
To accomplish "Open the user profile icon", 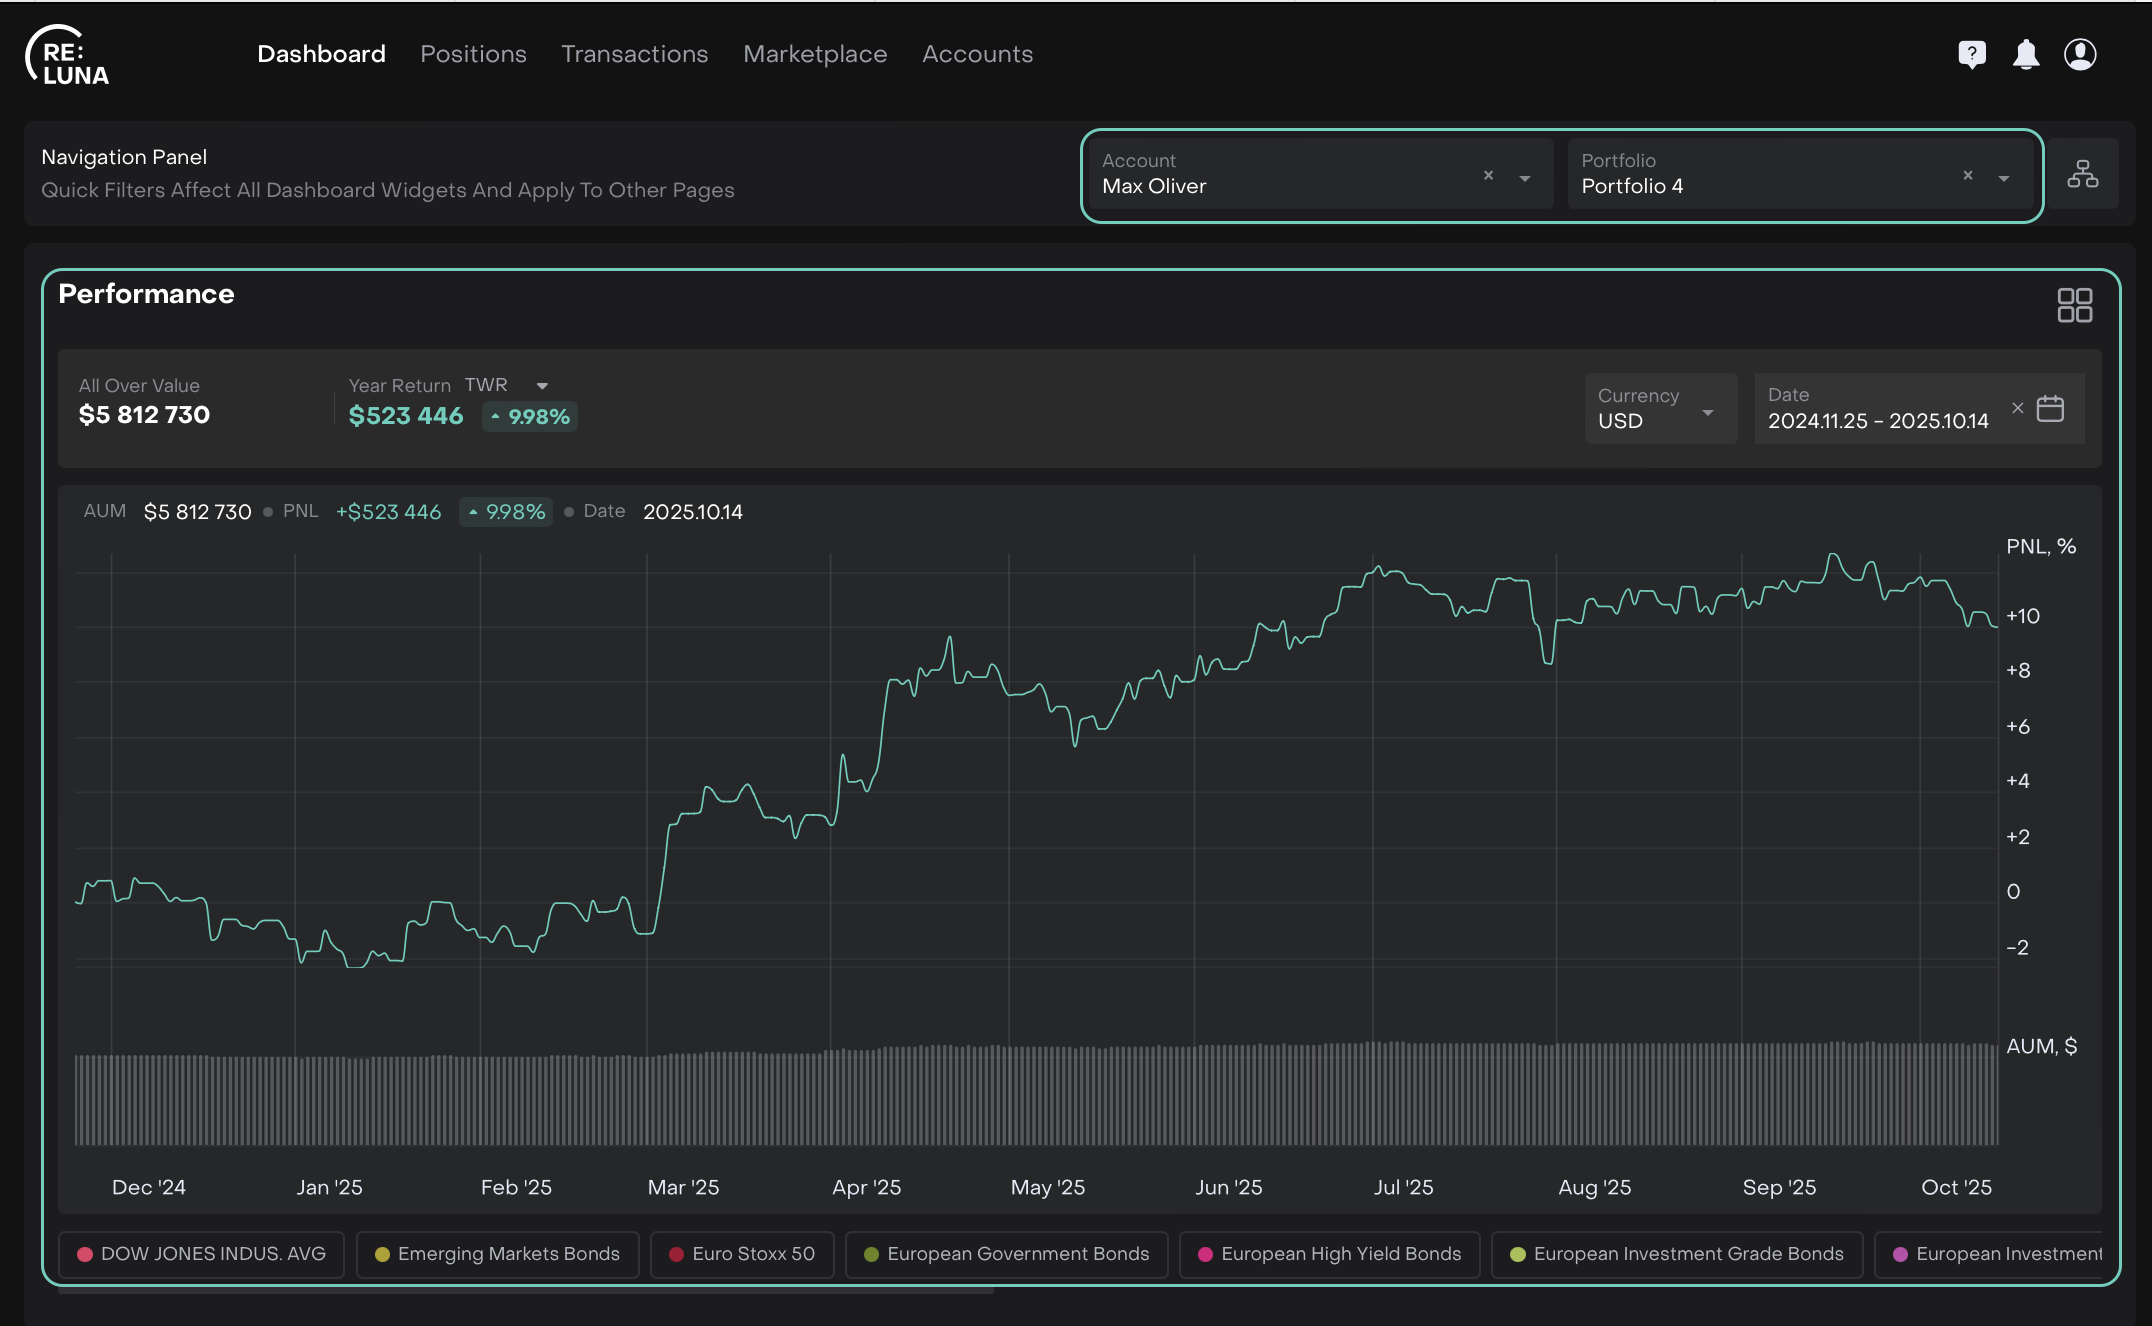I will click(x=2080, y=54).
